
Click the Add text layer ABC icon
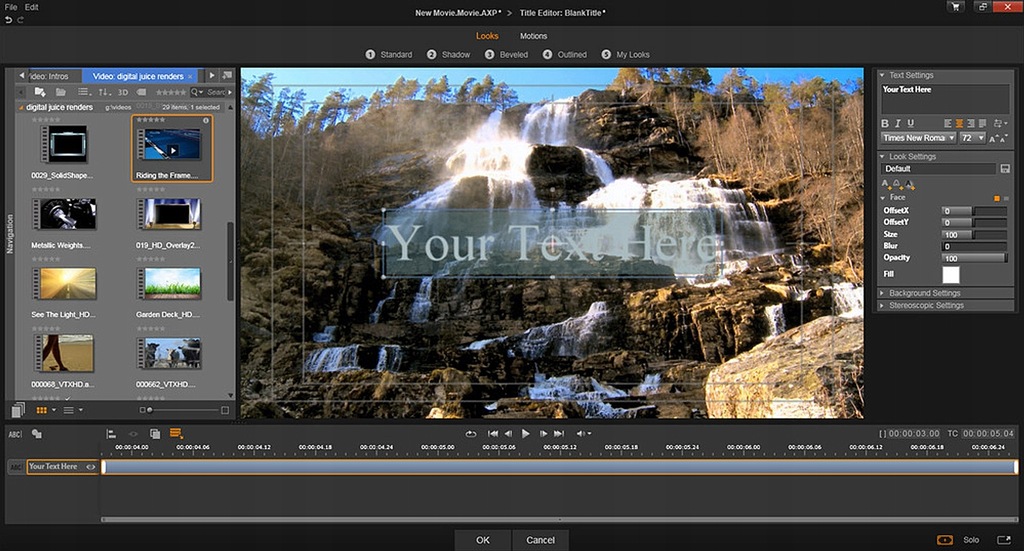[x=14, y=434]
